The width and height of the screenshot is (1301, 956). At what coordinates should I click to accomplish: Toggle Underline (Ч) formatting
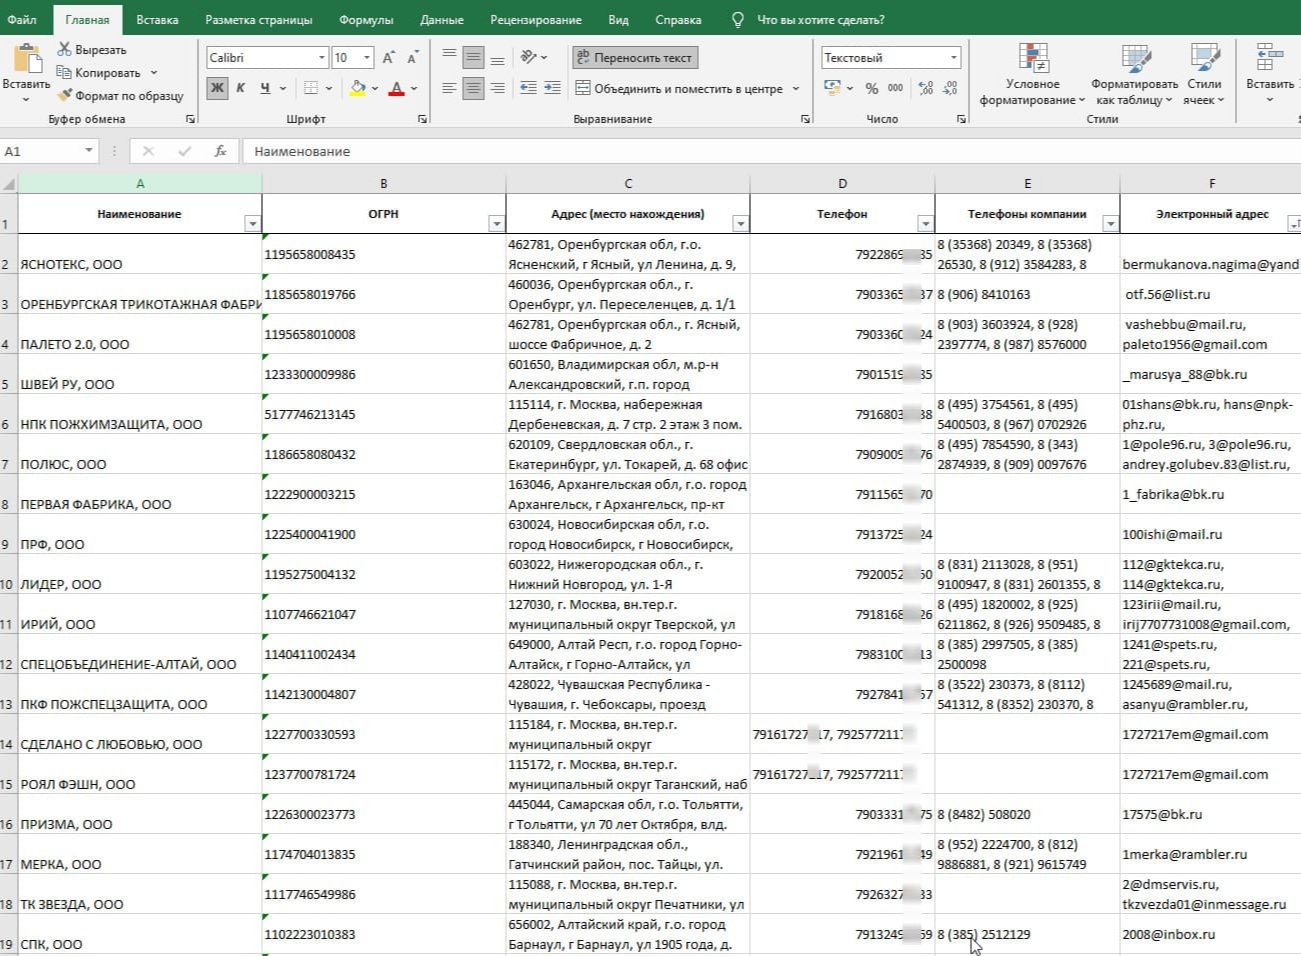265,88
